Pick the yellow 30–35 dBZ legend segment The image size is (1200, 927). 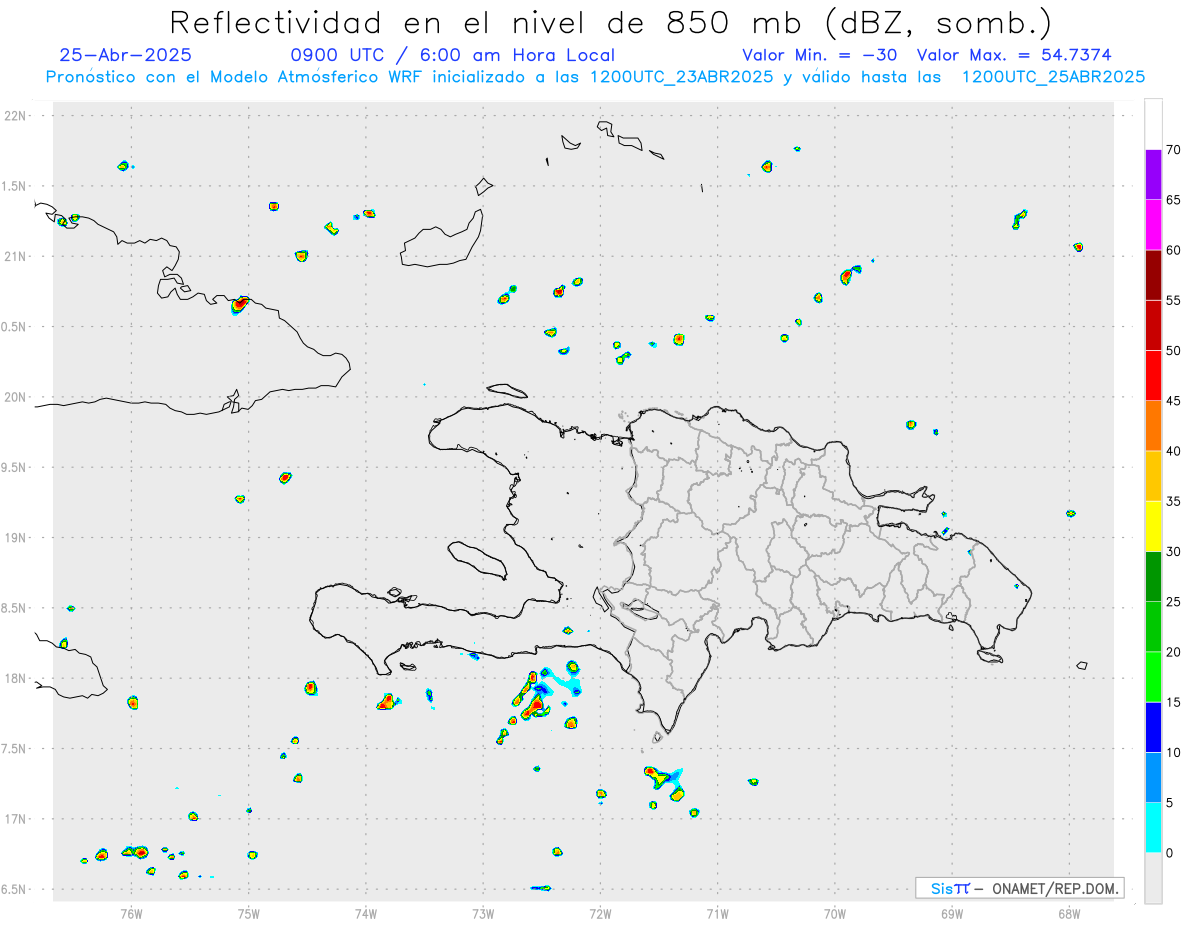1153,526
